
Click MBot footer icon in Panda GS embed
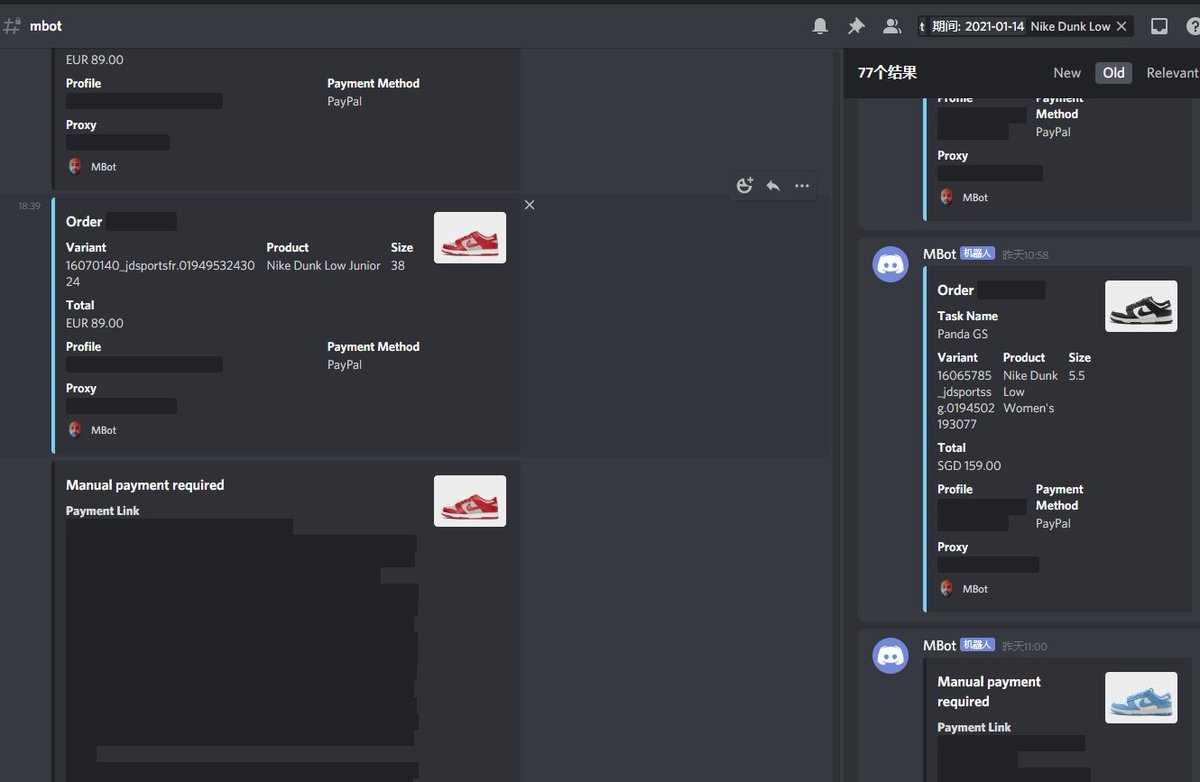coord(946,589)
